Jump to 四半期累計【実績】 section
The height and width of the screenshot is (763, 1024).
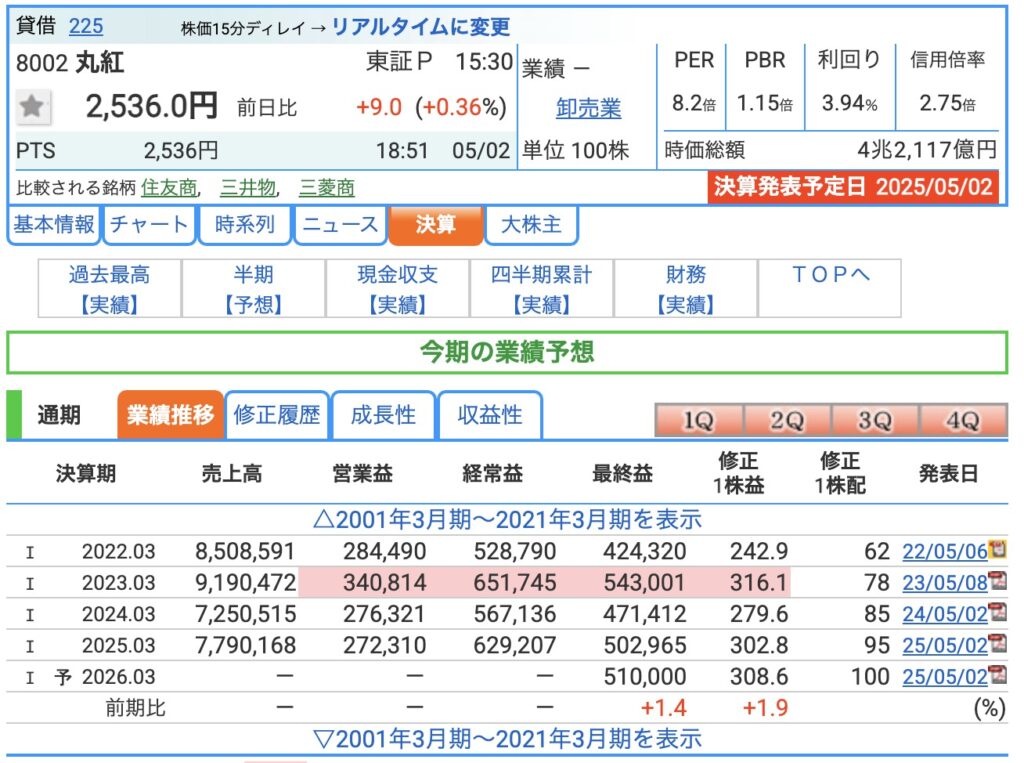(x=541, y=289)
